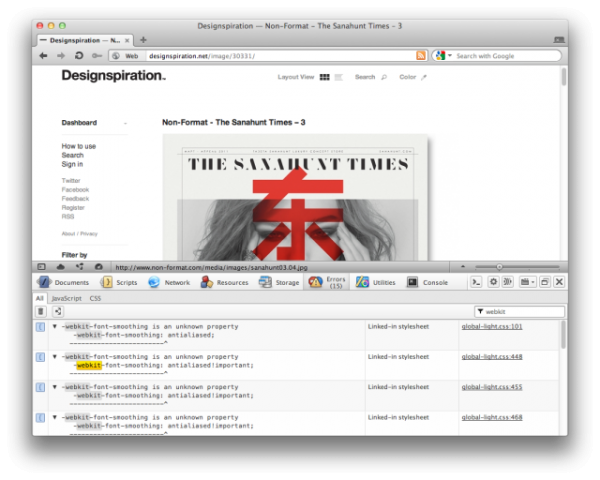Viewport: 600px width, 480px height.
Task: Switch to the Errors (15) panel
Action: pyautogui.click(x=327, y=282)
